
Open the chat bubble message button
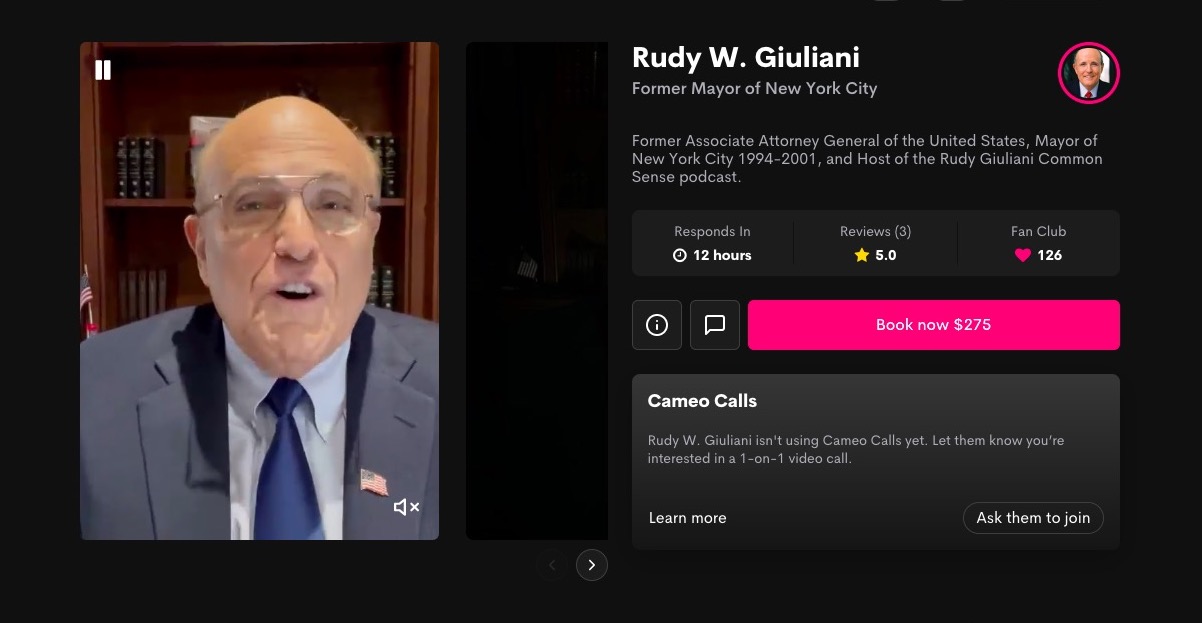tap(715, 325)
